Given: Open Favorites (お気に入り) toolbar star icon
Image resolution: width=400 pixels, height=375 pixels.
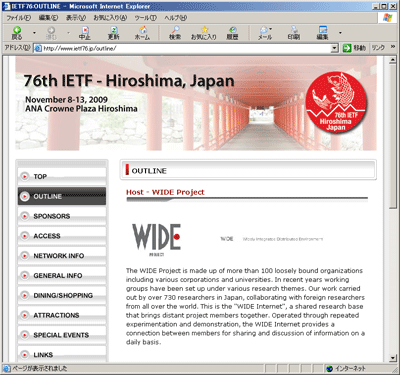Looking at the screenshot, I should [204, 33].
